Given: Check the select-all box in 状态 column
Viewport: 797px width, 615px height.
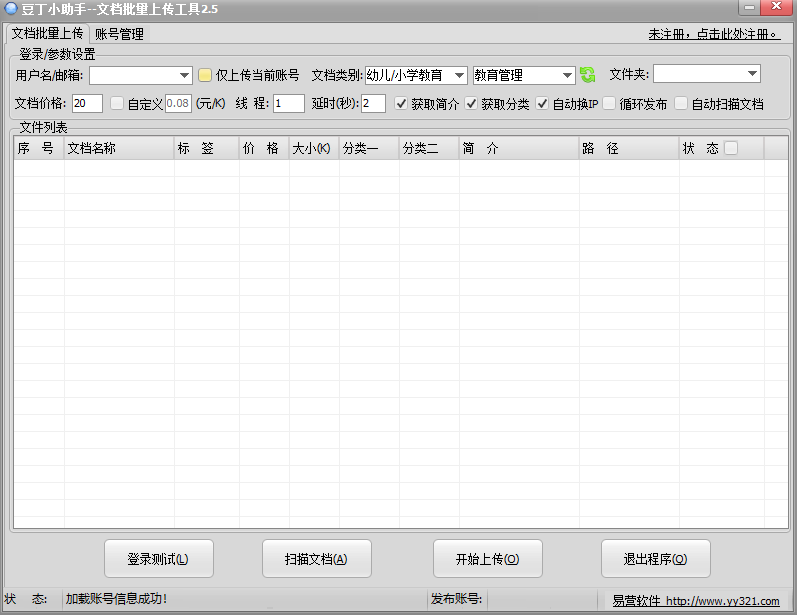Looking at the screenshot, I should (x=731, y=148).
